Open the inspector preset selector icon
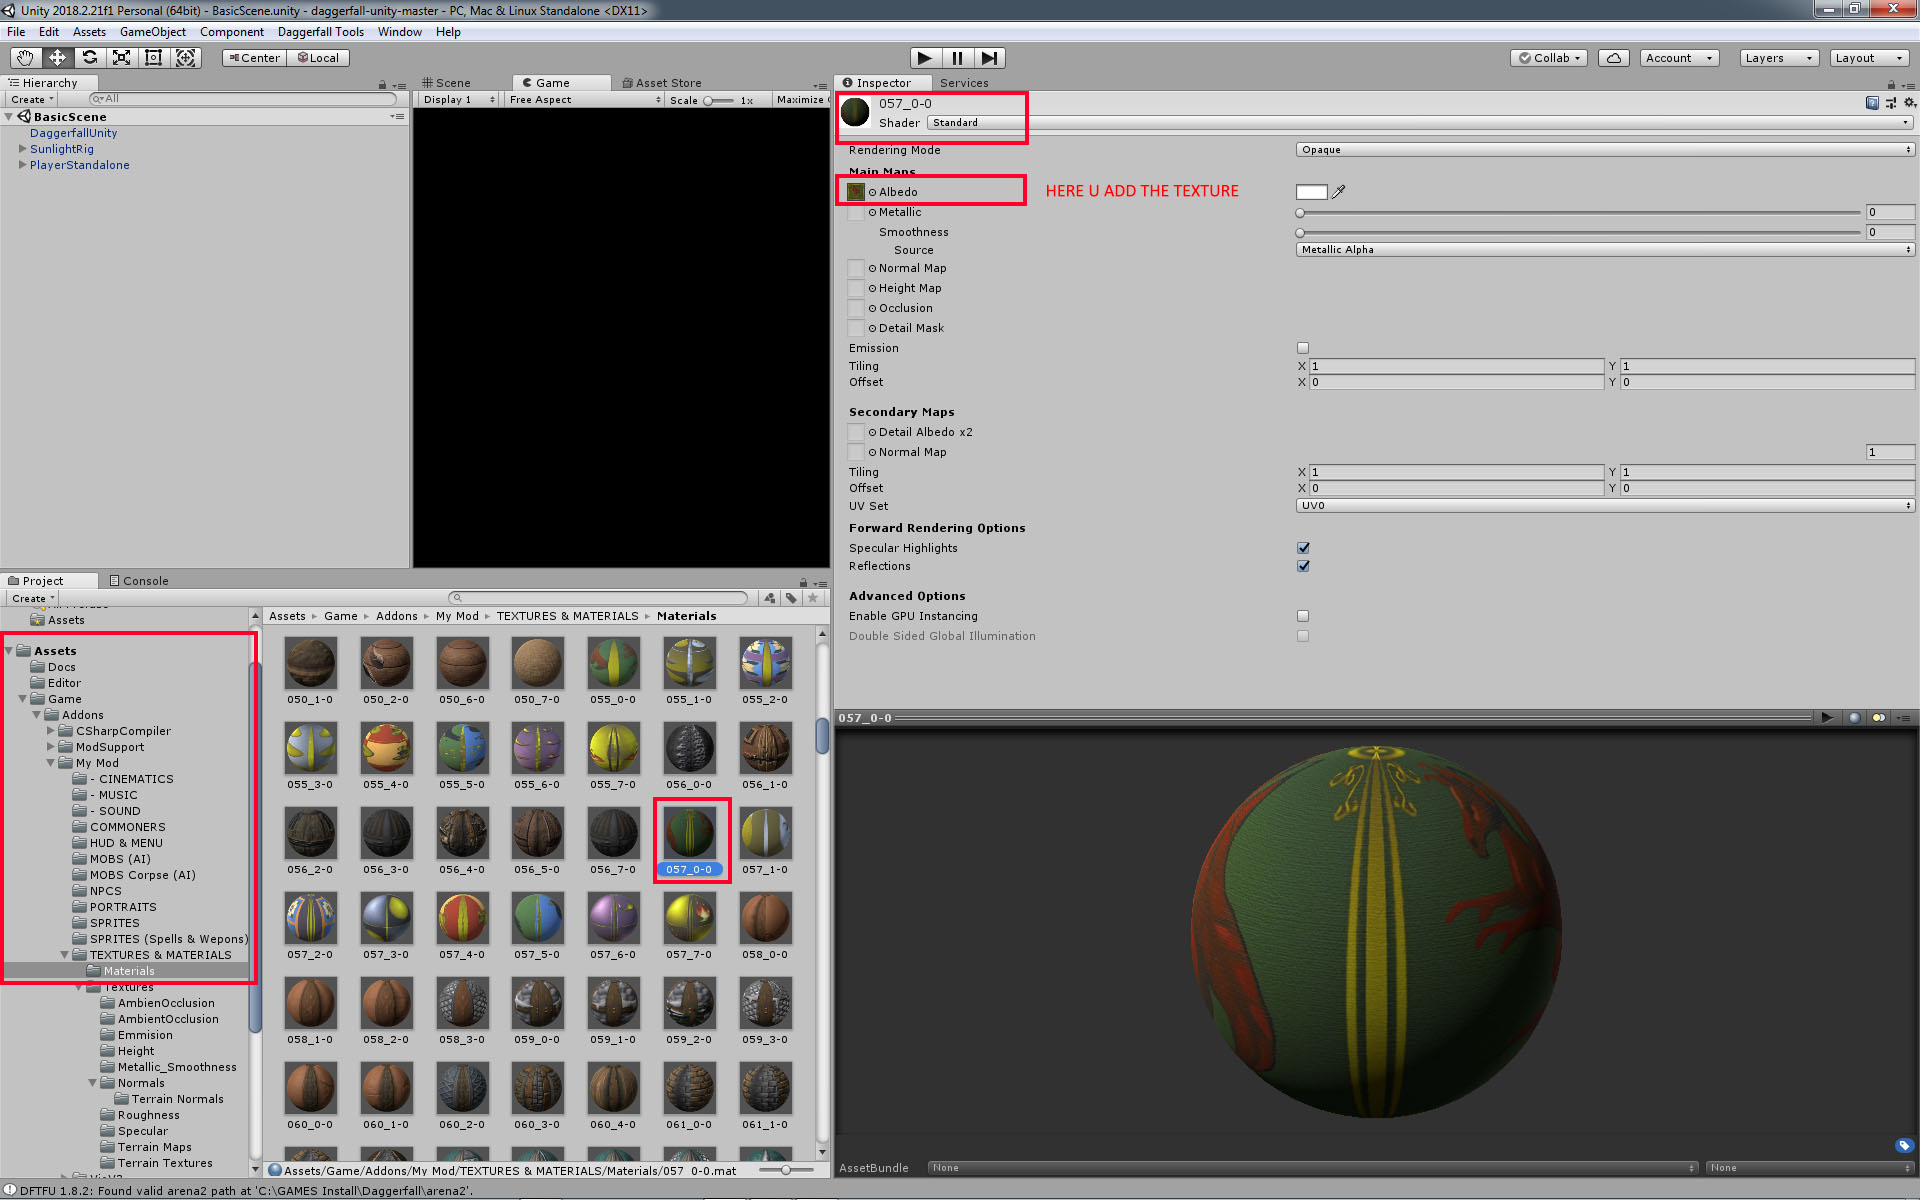Viewport: 1920px width, 1200px height. click(x=1891, y=103)
